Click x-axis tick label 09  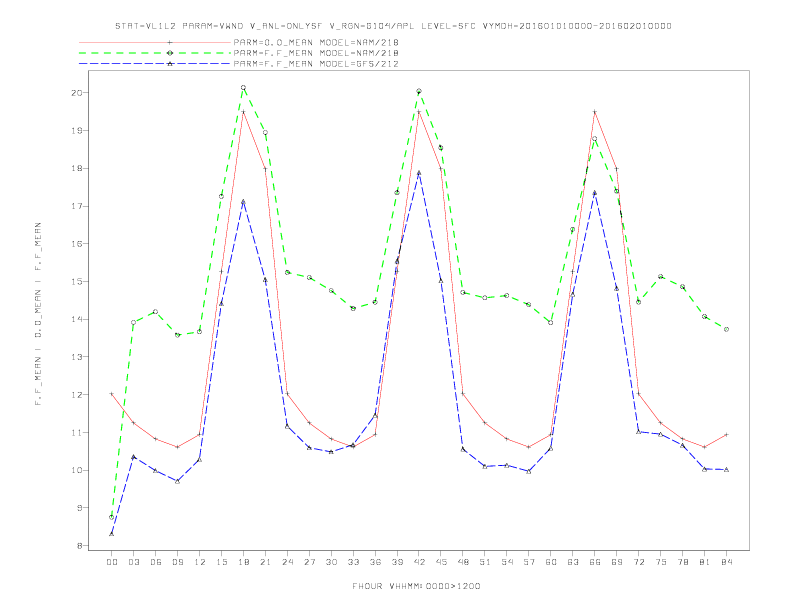click(x=177, y=562)
